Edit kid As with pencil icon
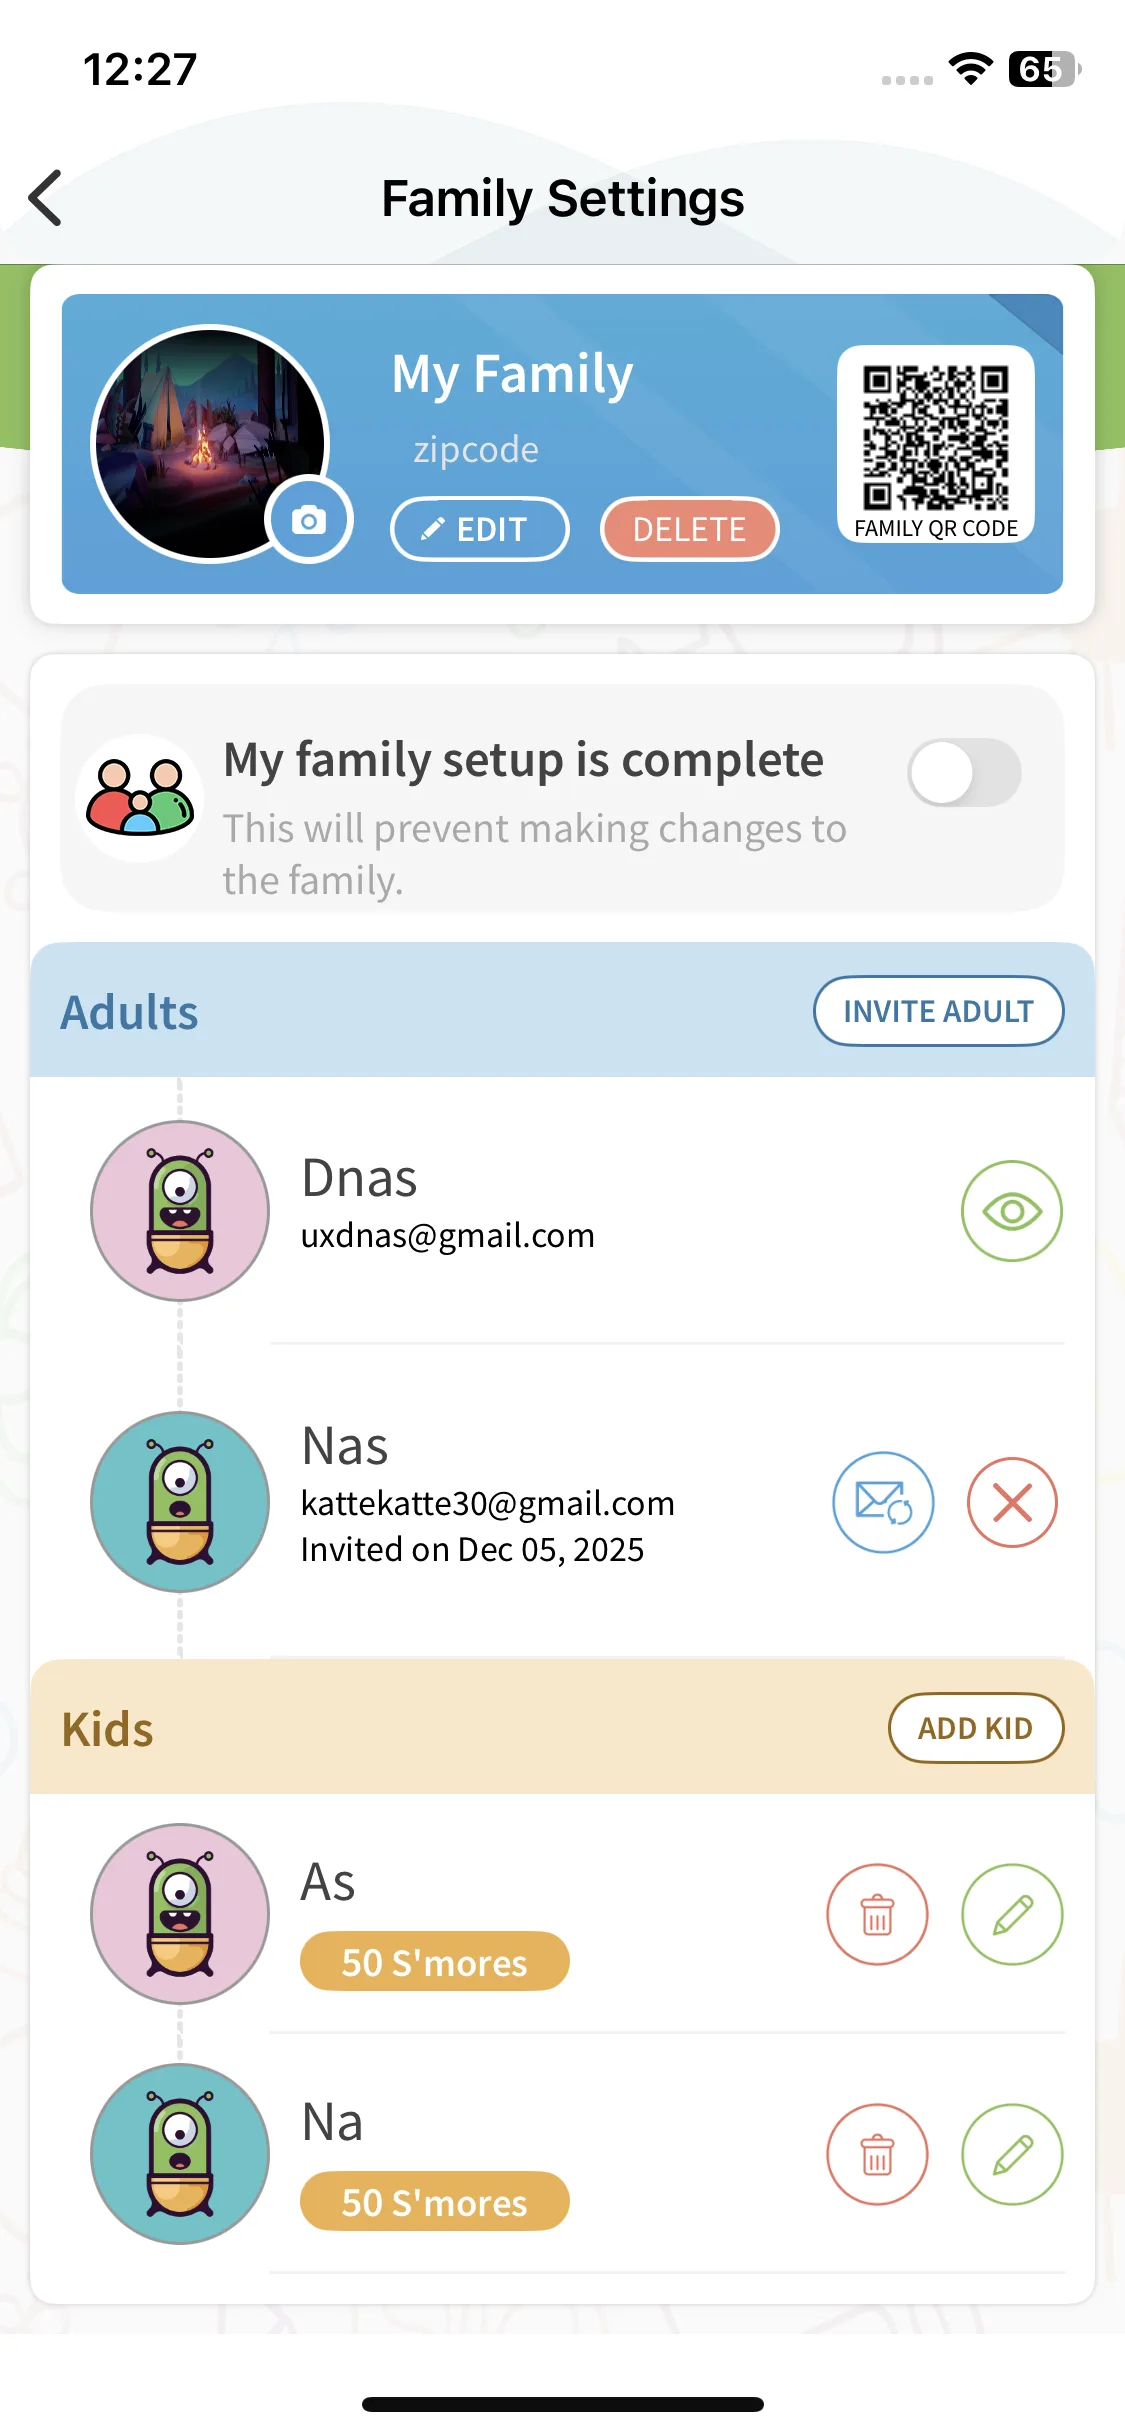This screenshot has width=1125, height=2436. [1012, 1915]
